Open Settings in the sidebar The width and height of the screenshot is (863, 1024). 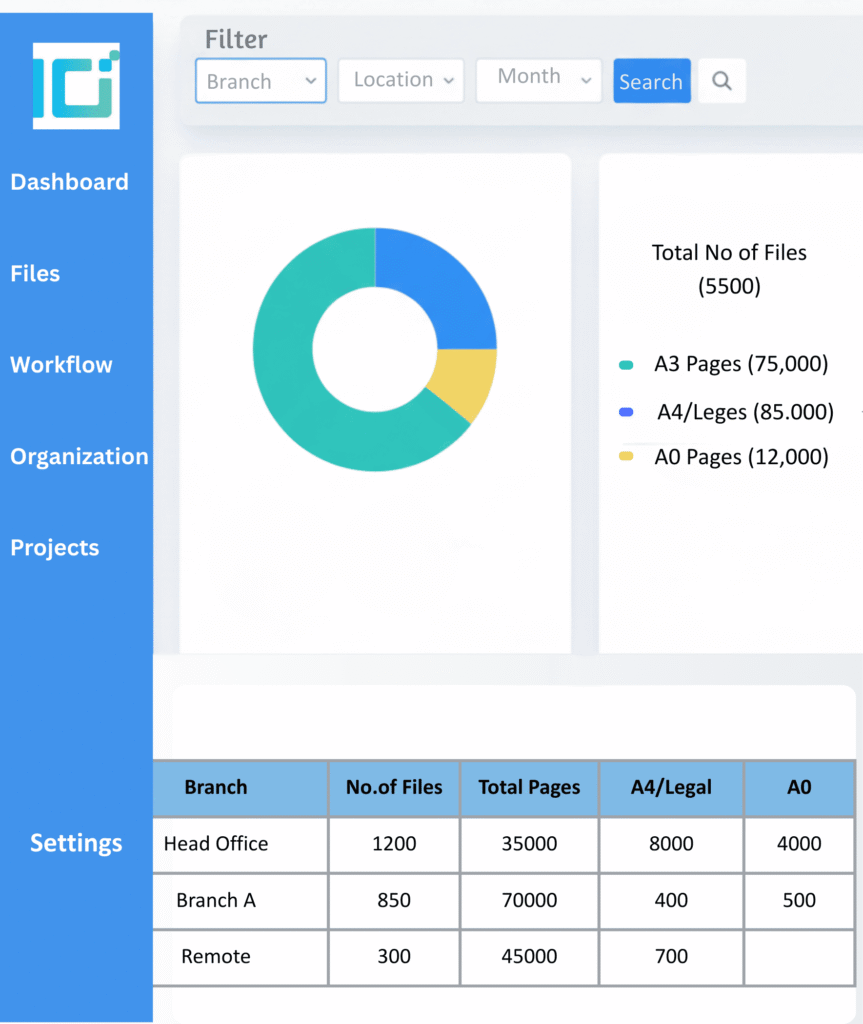tap(76, 843)
